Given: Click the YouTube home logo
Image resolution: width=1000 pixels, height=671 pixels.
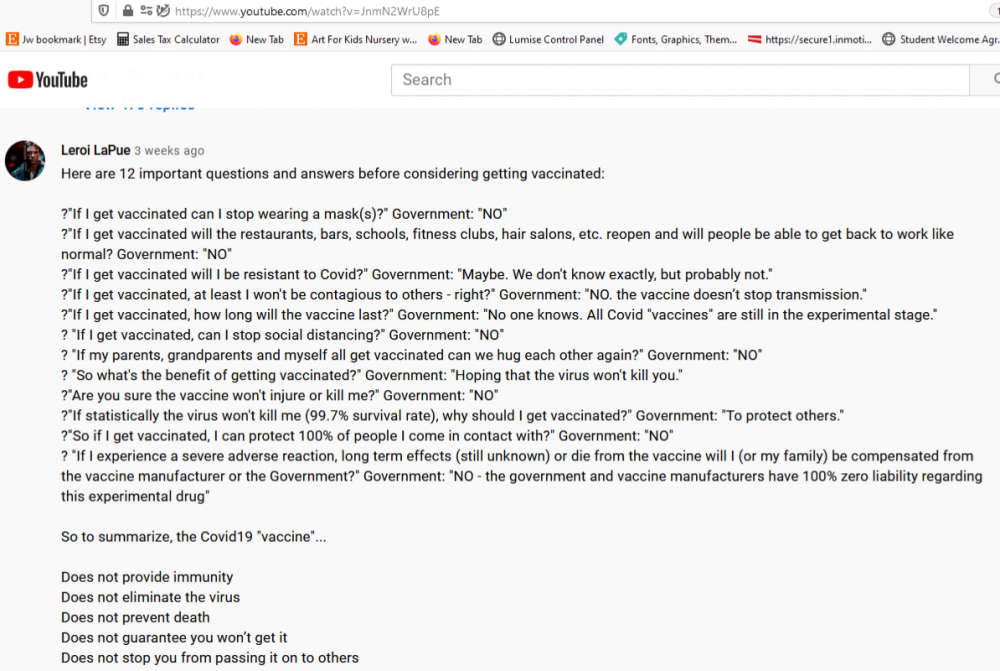Looking at the screenshot, I should click(47, 80).
